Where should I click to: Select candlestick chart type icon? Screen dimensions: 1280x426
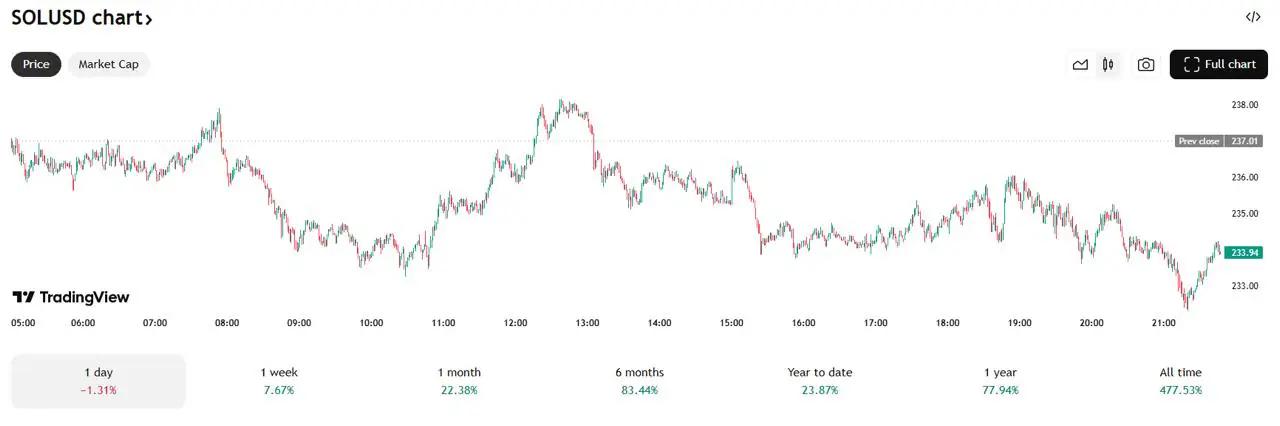tap(1108, 65)
